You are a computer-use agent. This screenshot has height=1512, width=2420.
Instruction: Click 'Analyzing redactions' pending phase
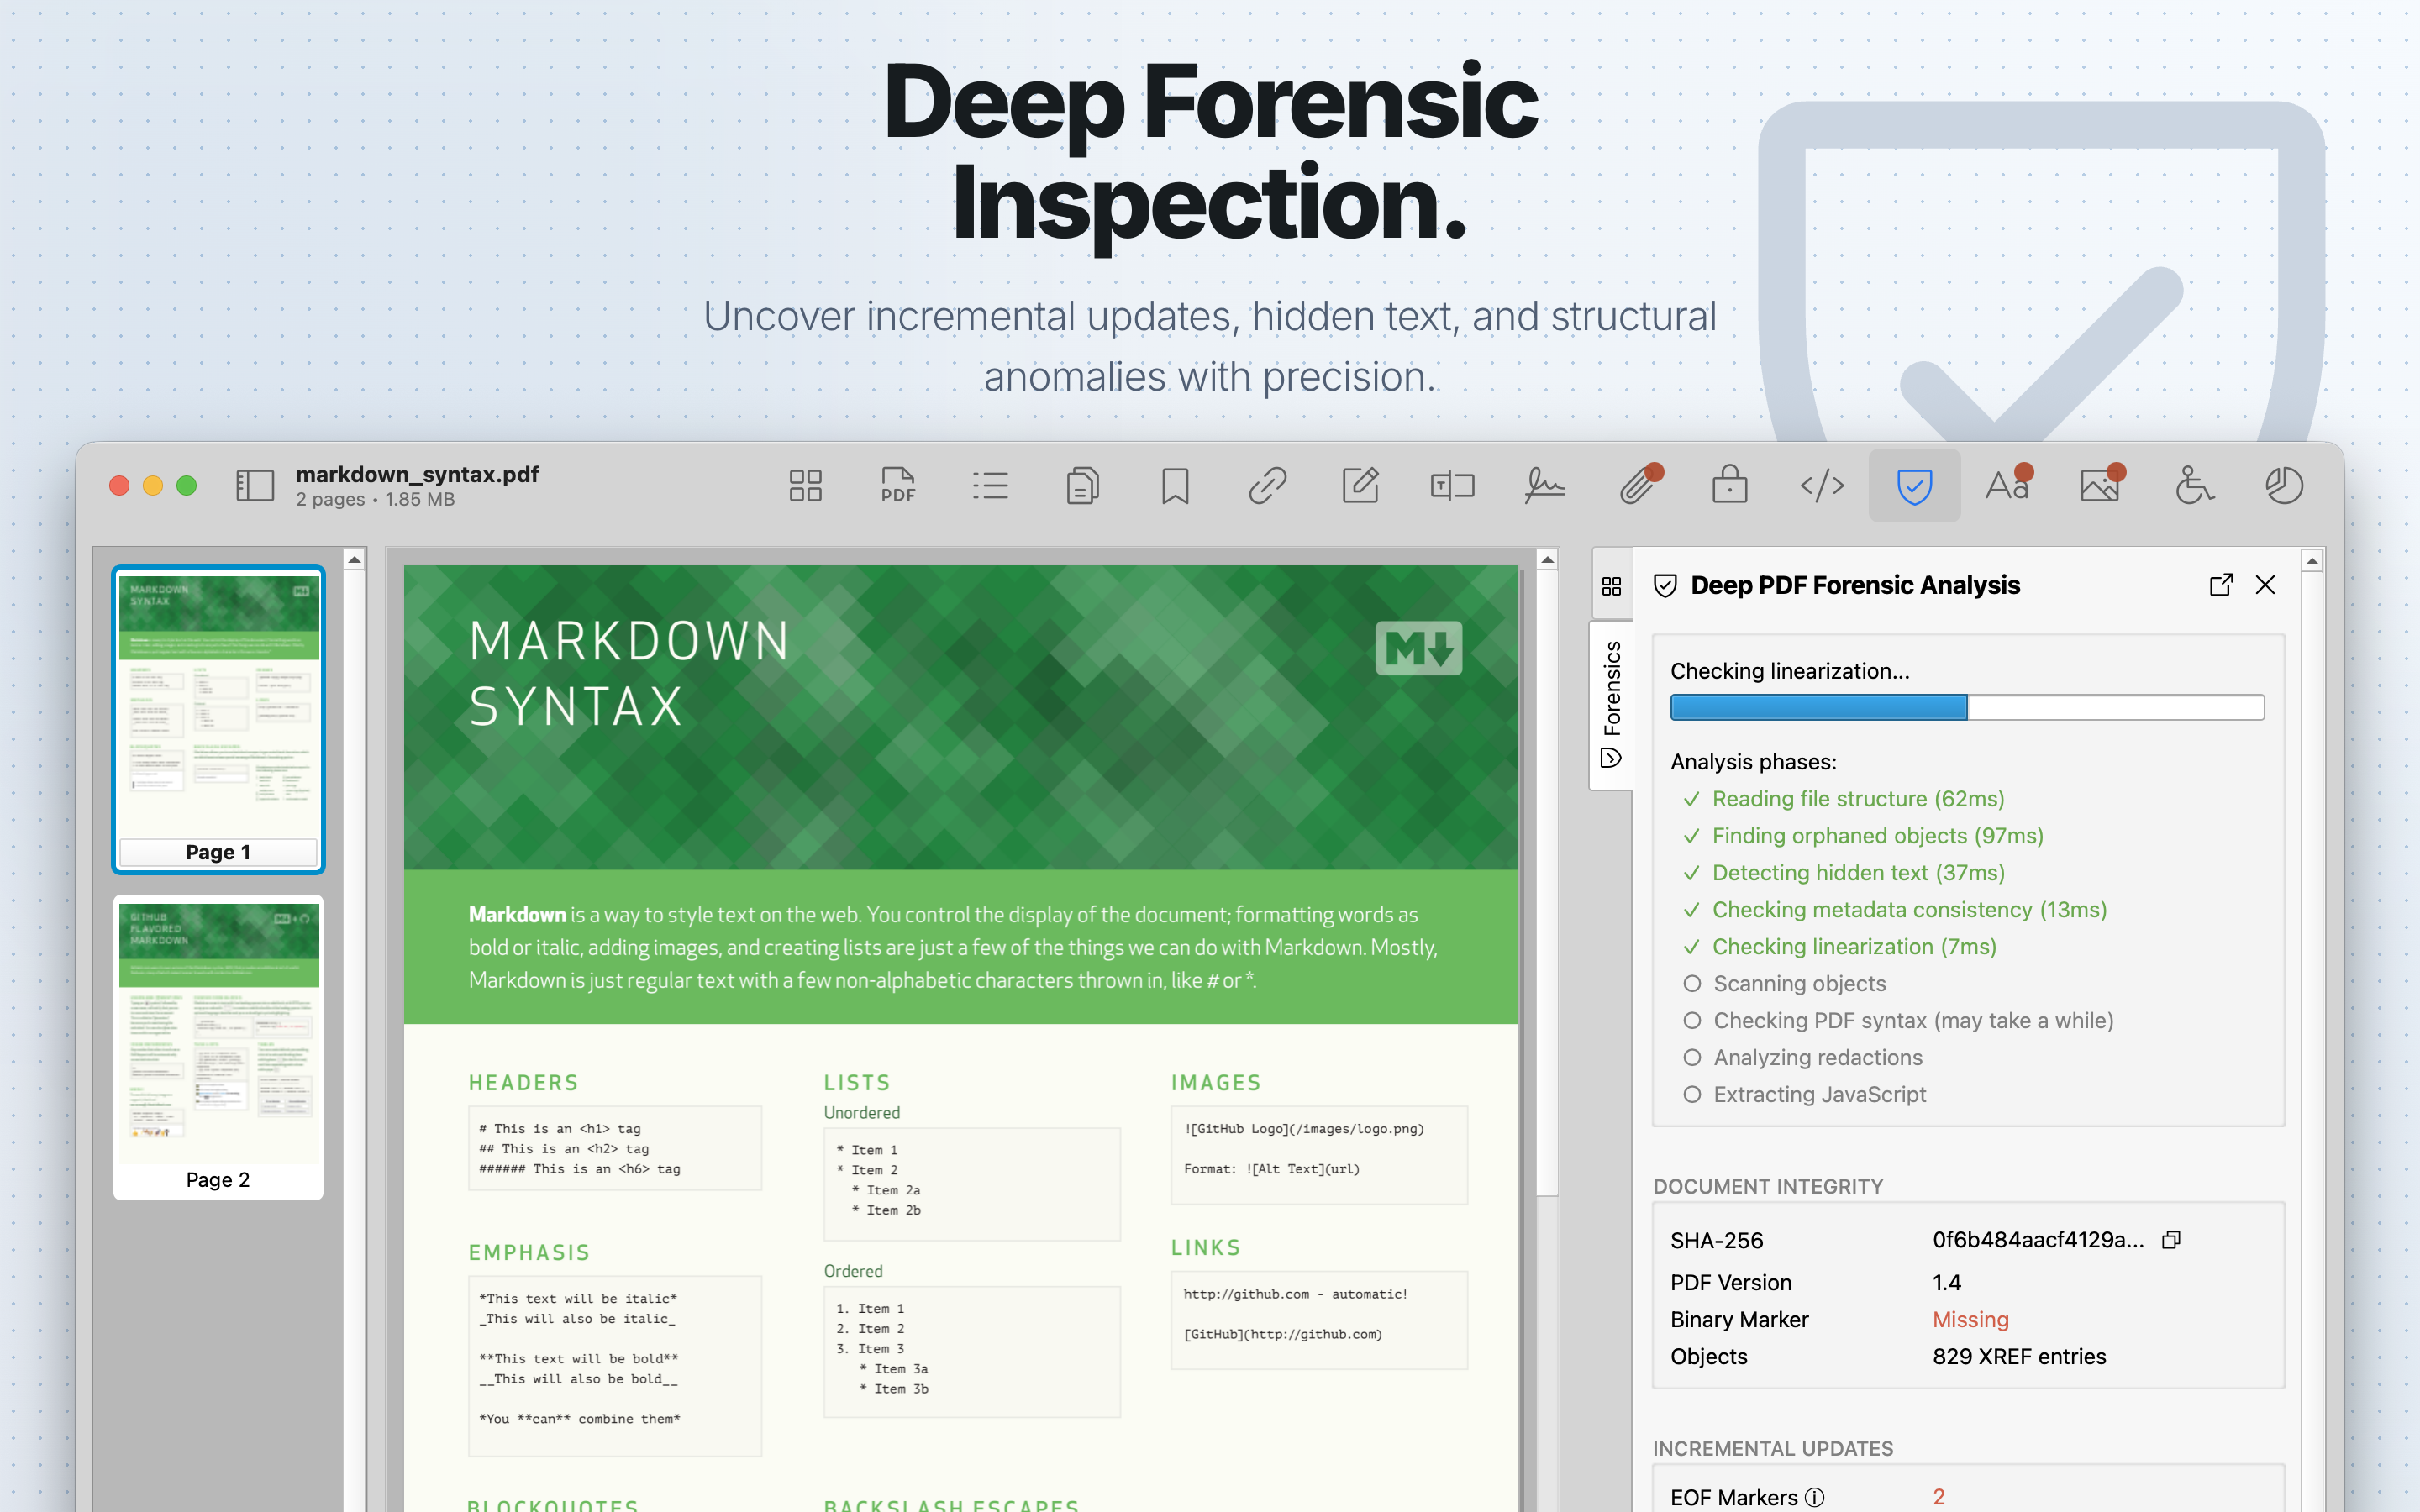[1817, 1058]
